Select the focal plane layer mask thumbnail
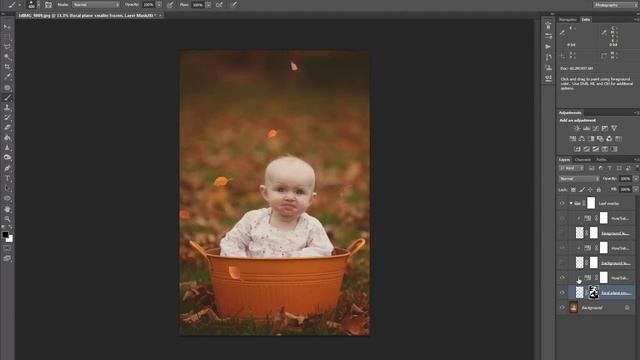The height and width of the screenshot is (360, 640). [593, 292]
